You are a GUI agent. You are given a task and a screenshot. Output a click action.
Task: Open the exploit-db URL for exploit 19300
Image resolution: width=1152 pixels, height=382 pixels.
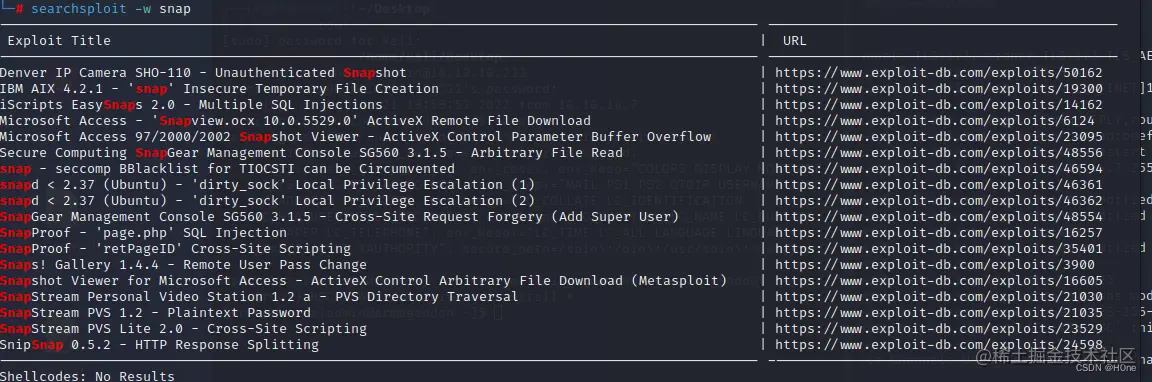[x=939, y=89]
